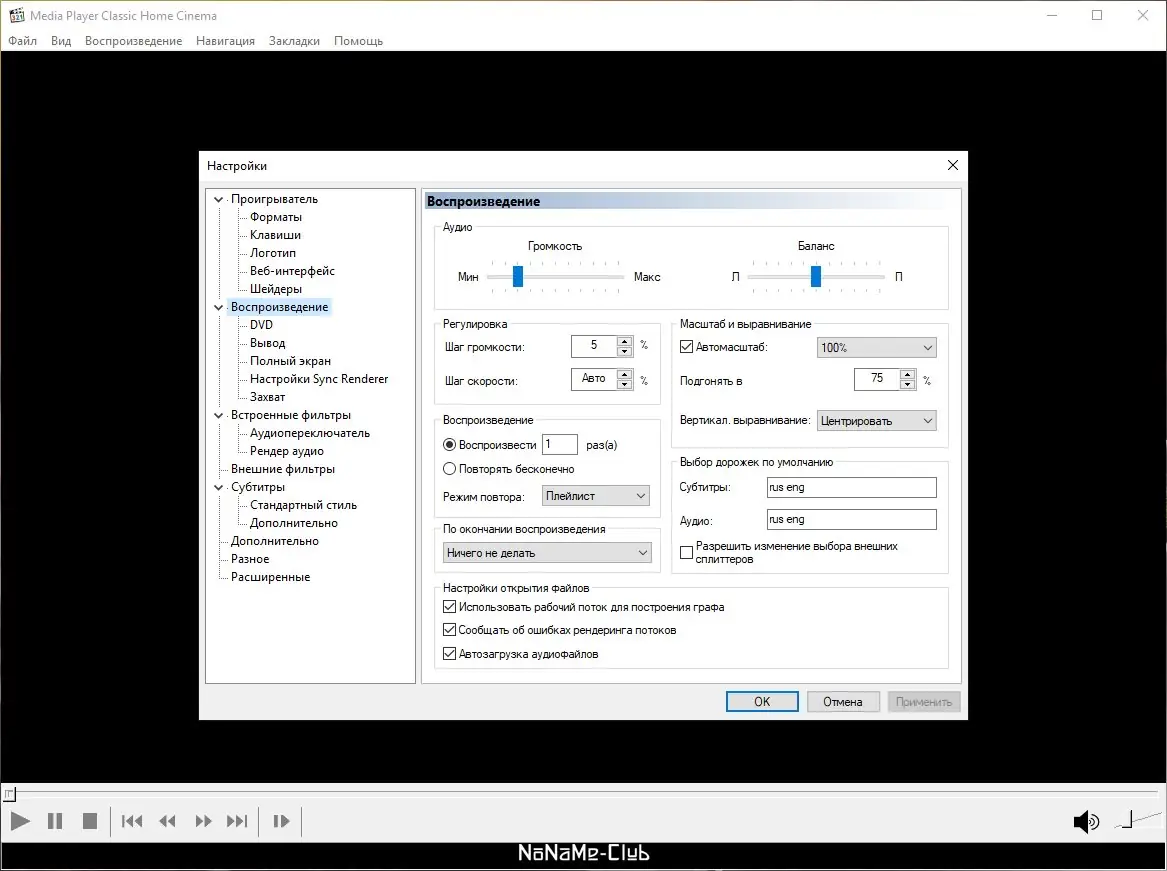The image size is (1167, 871).
Task: Click the Громкость volume slider
Action: [x=517, y=277]
